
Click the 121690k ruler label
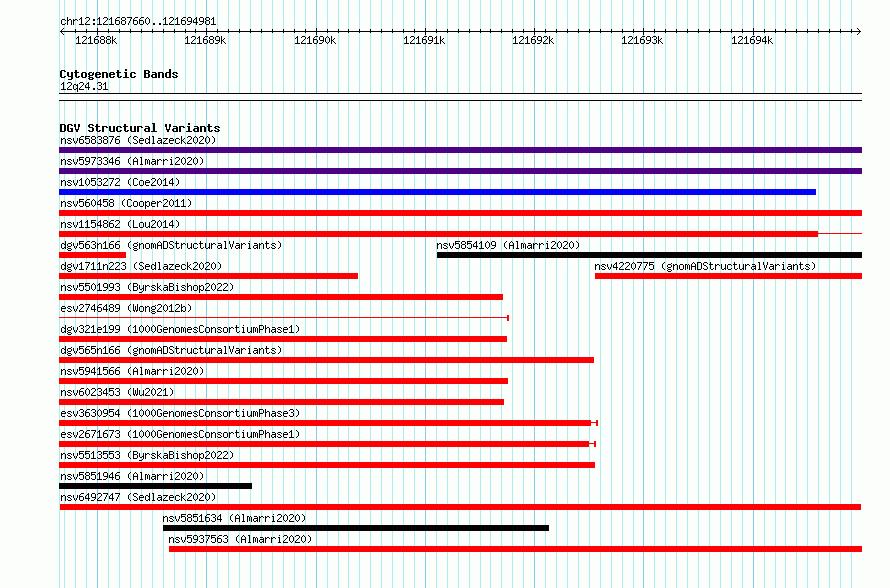point(315,40)
